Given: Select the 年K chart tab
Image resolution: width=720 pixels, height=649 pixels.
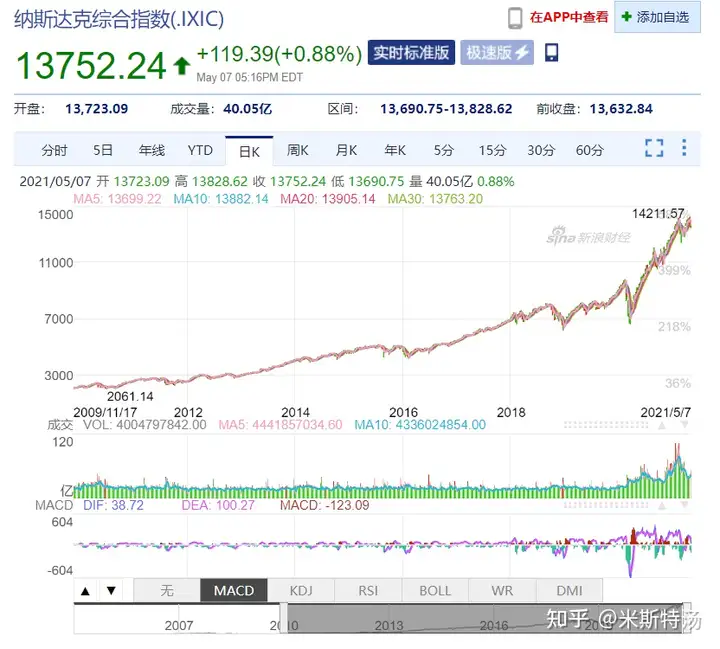Looking at the screenshot, I should (x=395, y=150).
